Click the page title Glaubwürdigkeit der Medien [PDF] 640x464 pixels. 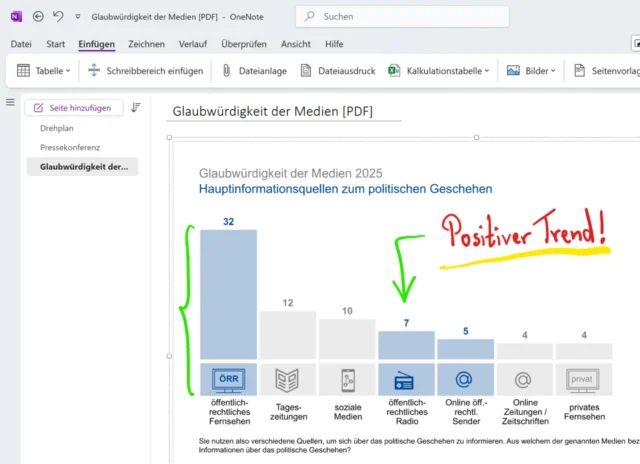pyautogui.click(x=273, y=111)
